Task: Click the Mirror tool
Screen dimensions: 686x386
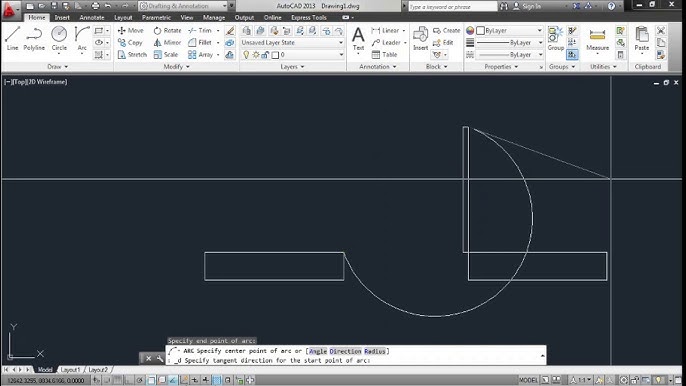Action: point(167,42)
